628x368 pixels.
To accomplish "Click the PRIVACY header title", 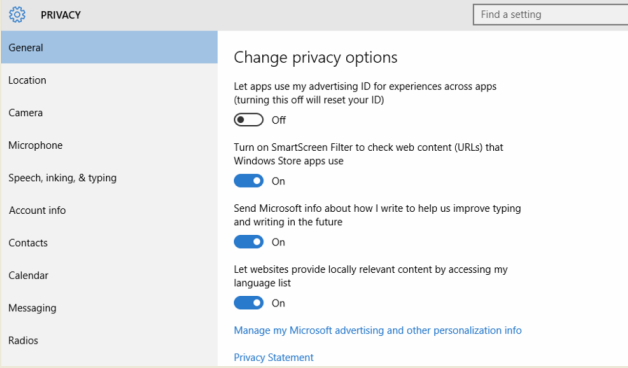I will (x=61, y=15).
